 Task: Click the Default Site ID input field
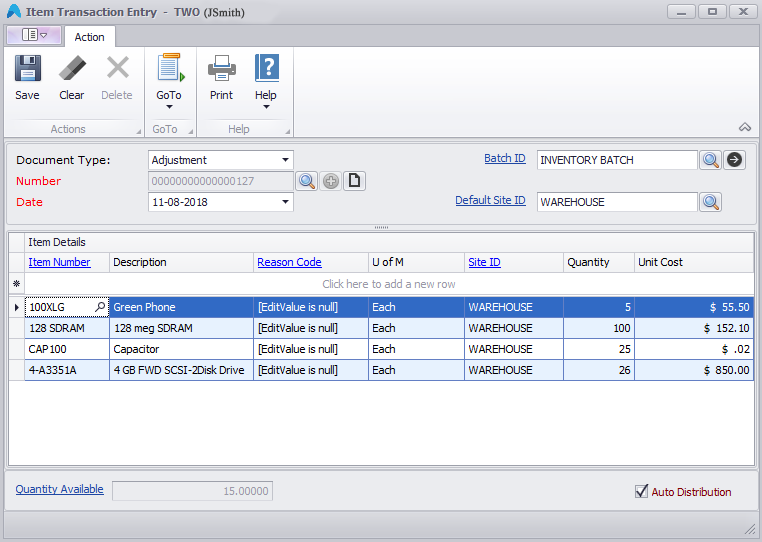pos(617,202)
